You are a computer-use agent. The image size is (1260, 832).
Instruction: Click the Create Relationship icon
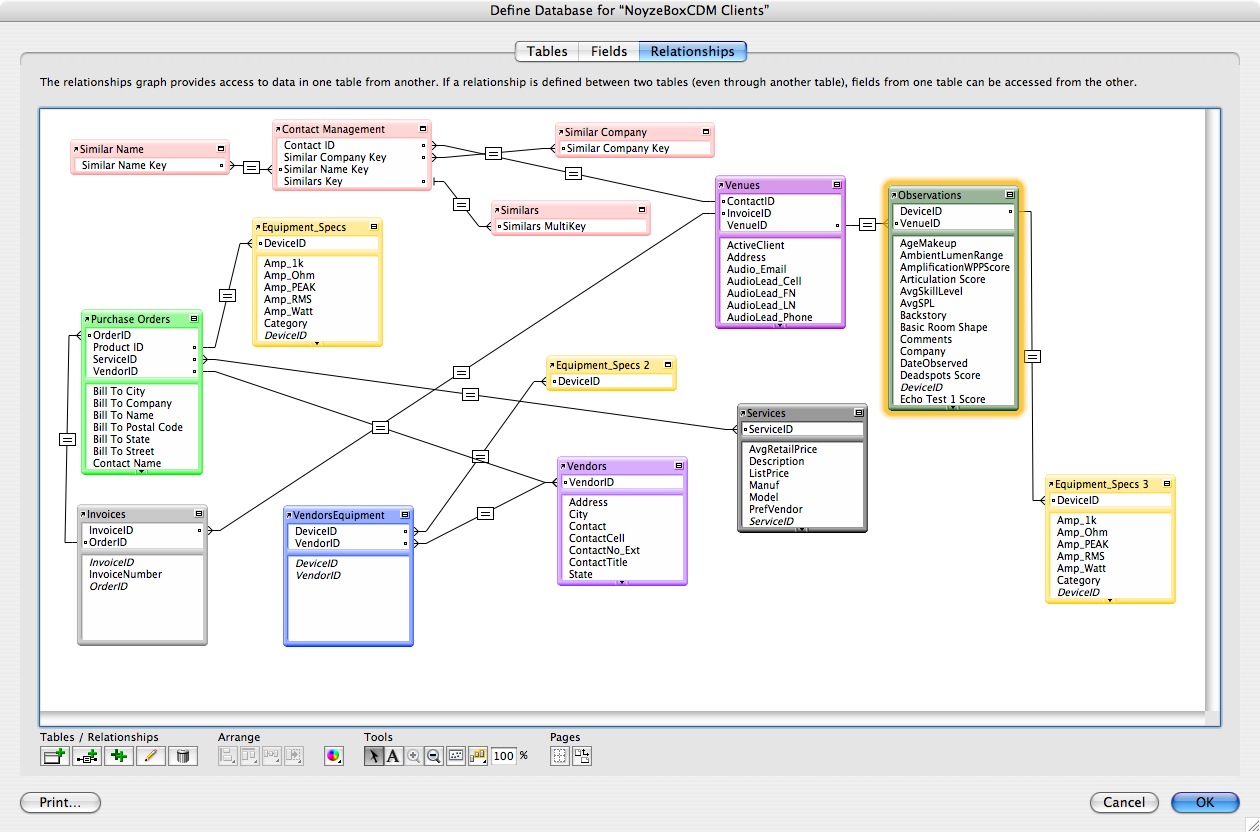[x=86, y=757]
